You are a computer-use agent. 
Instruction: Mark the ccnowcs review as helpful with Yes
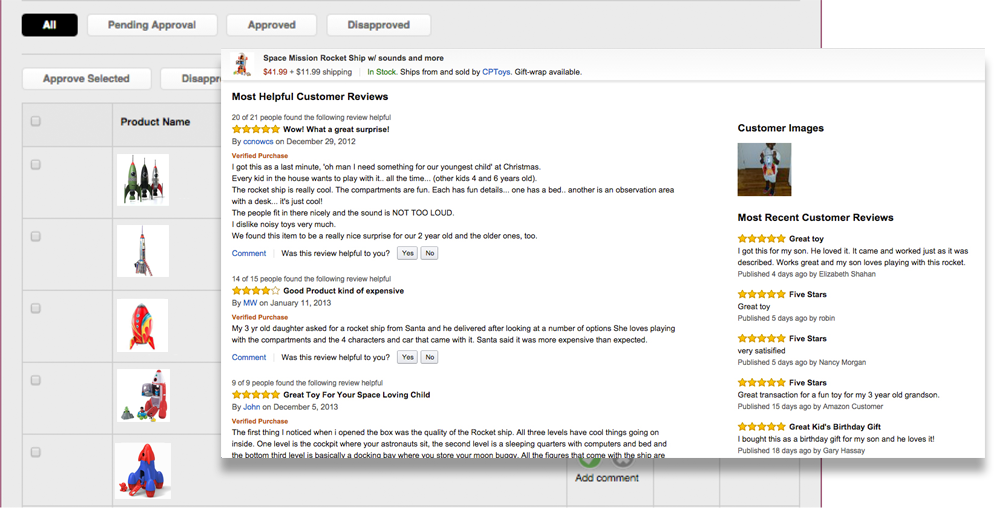click(x=408, y=253)
